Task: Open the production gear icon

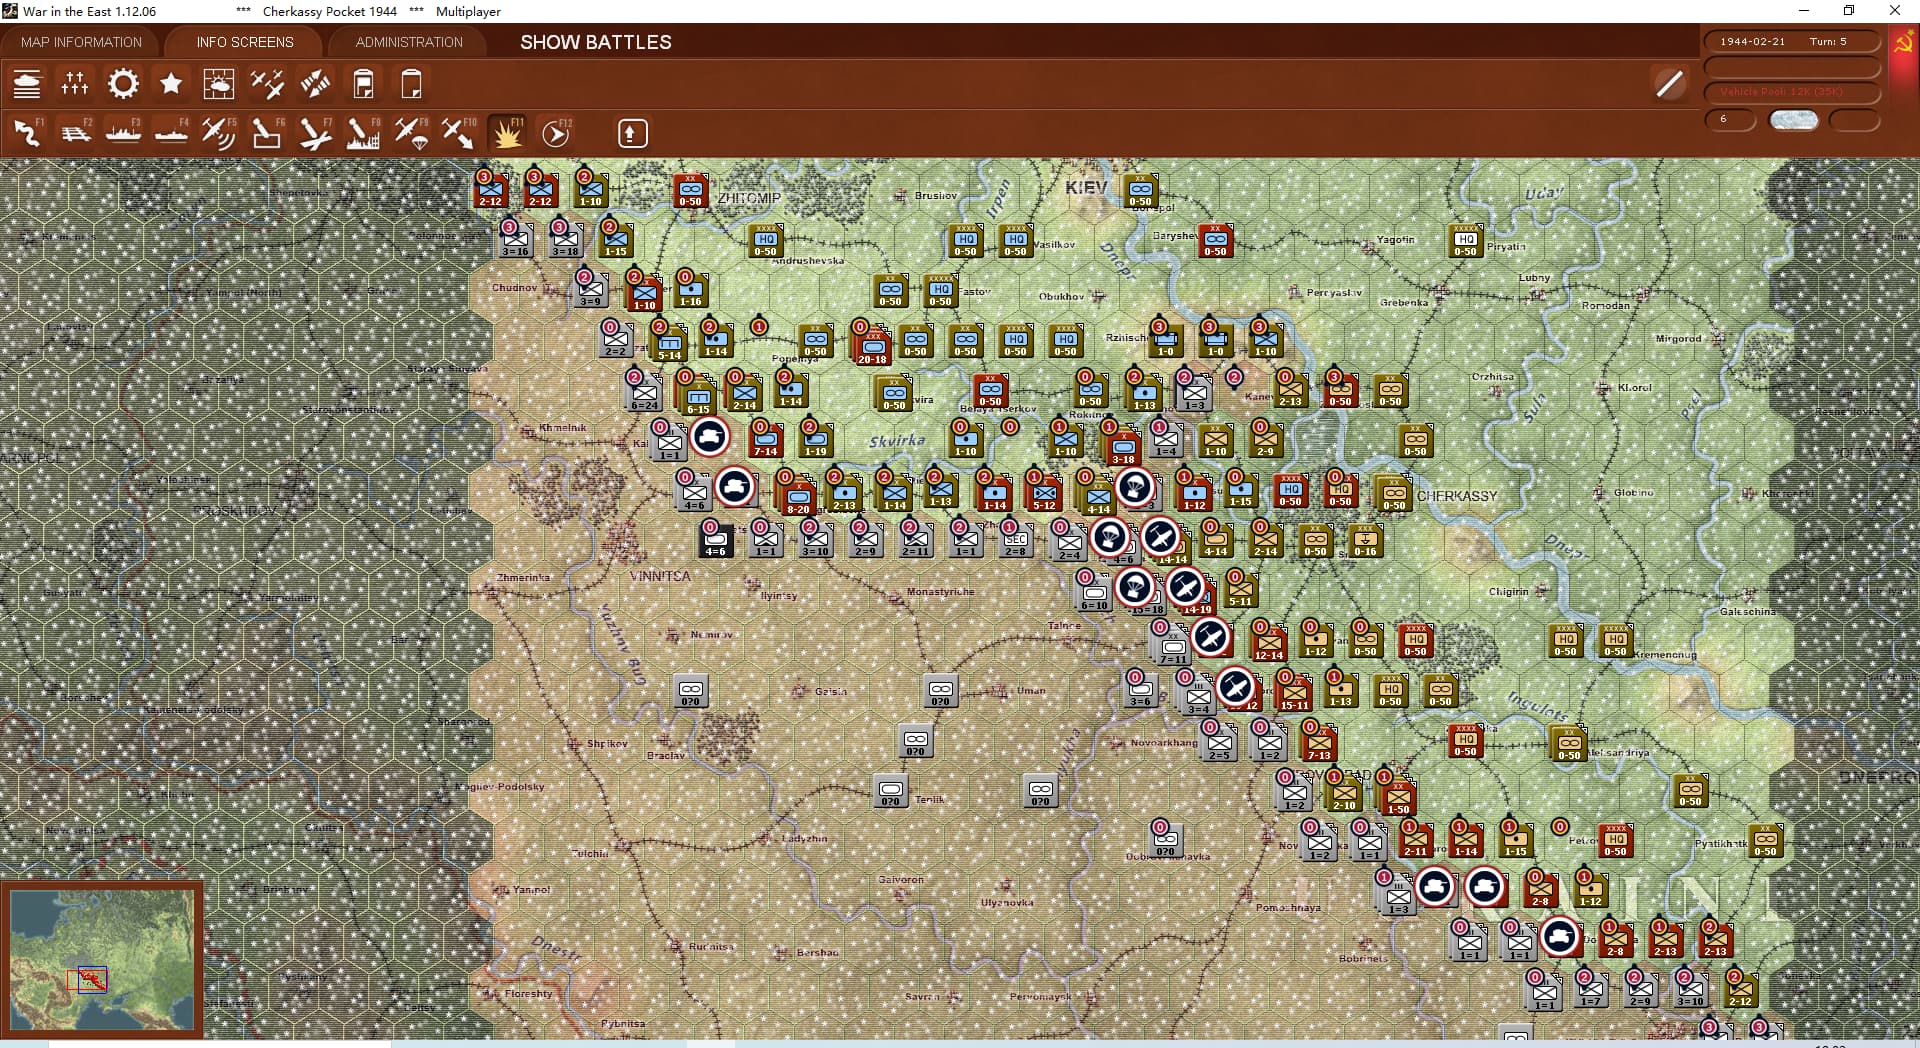Action: (123, 84)
